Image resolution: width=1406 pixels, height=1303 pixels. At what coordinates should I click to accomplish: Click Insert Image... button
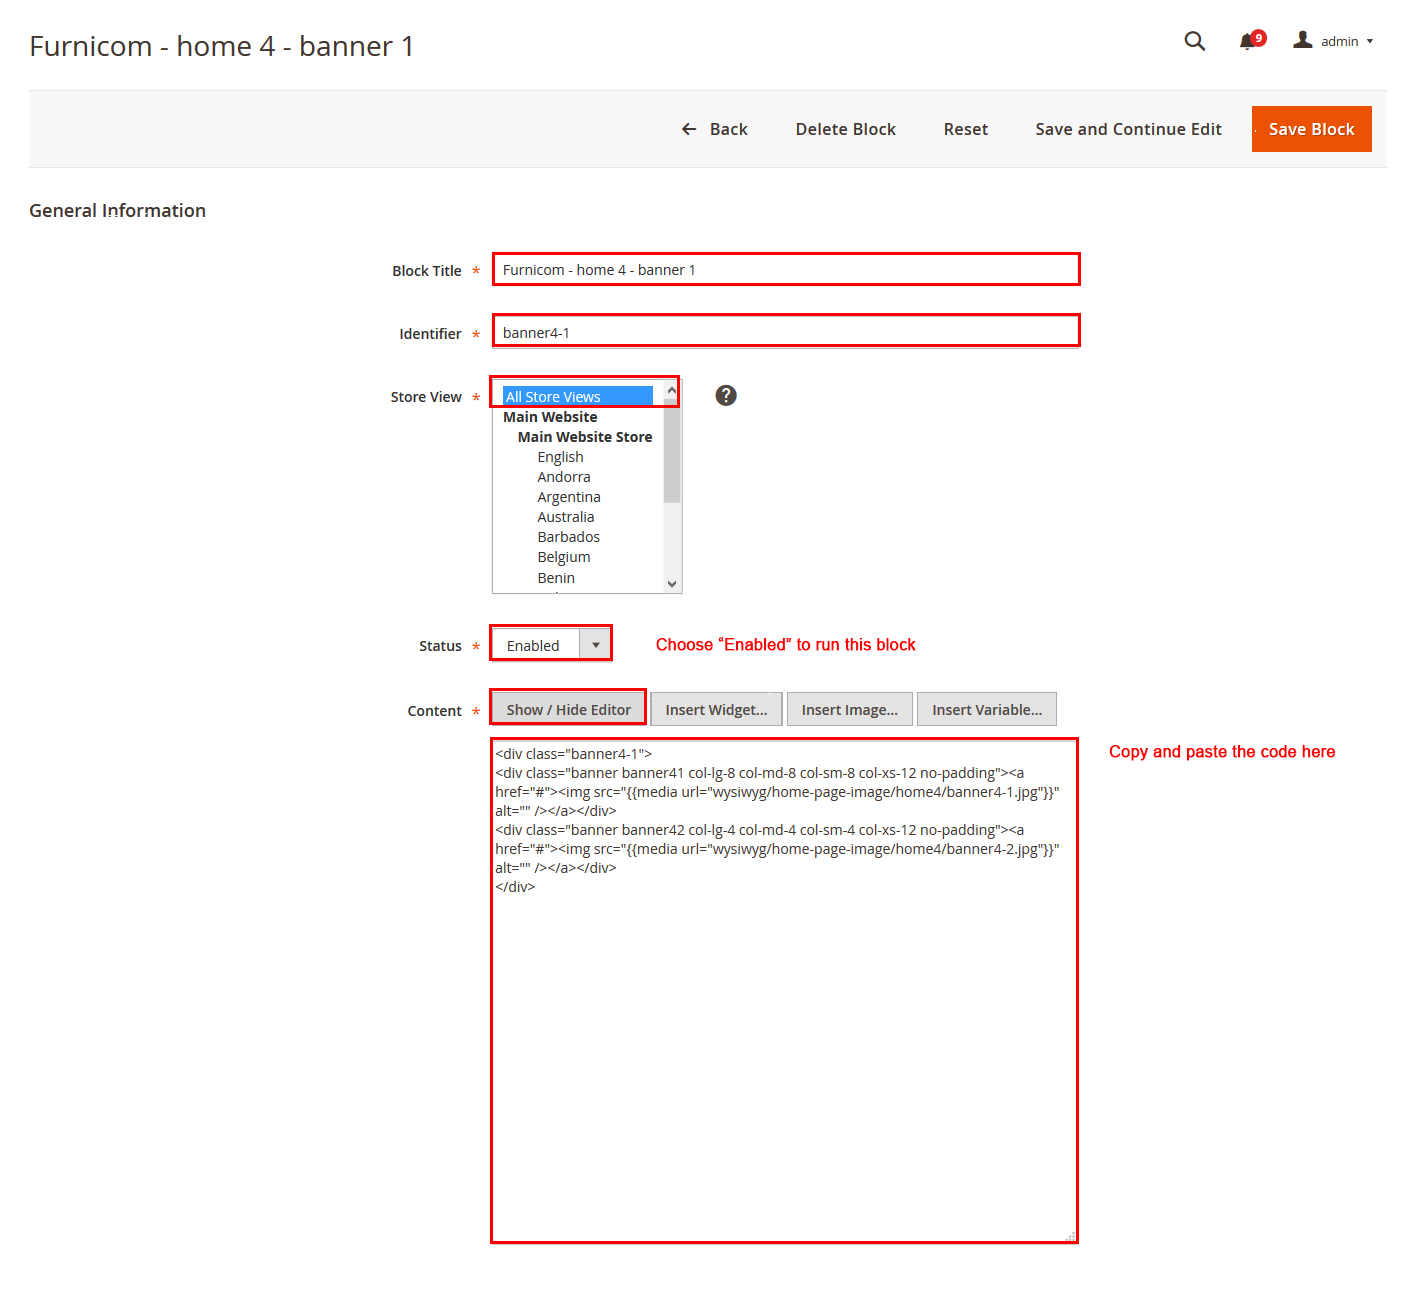(850, 709)
